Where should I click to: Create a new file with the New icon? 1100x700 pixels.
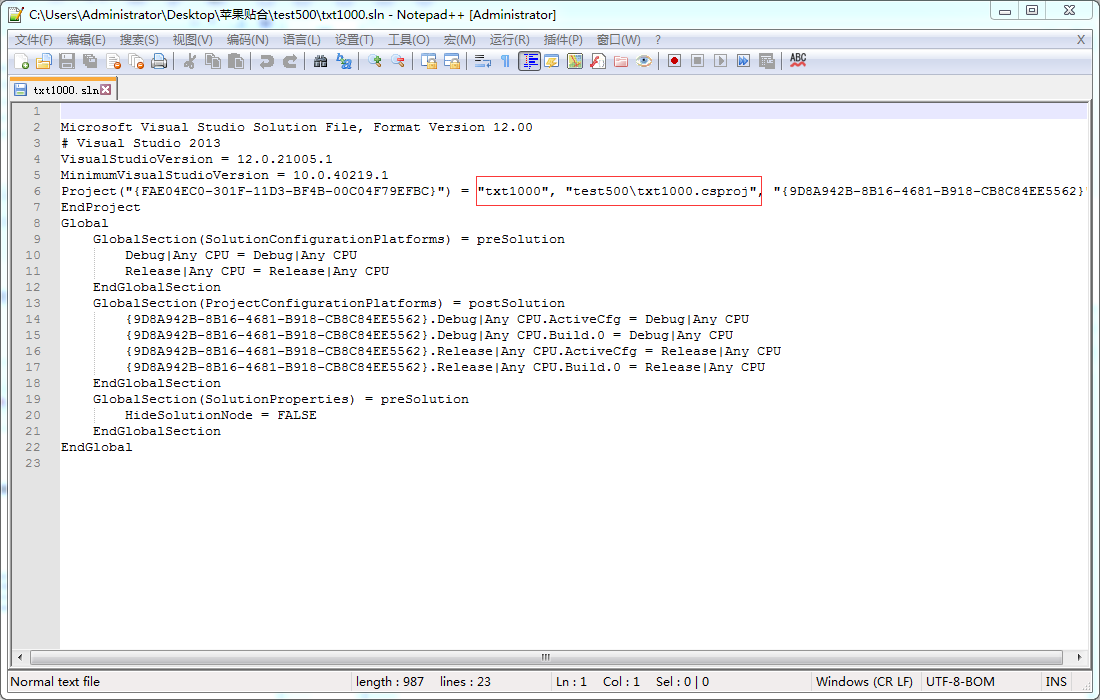point(21,61)
